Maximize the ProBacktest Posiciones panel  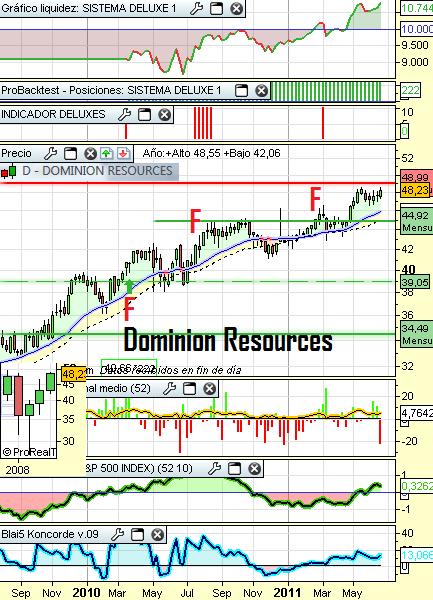pyautogui.click(x=241, y=91)
